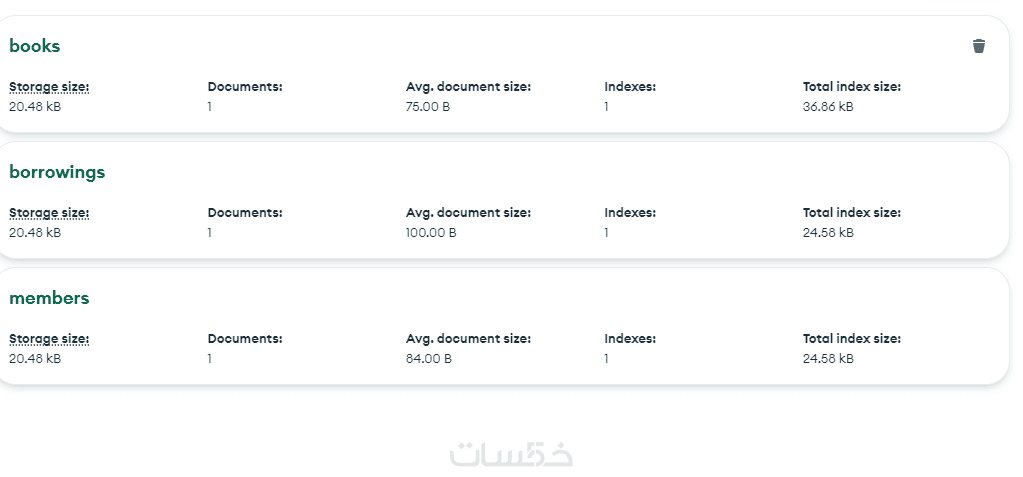This screenshot has width=1023, height=477.
Task: Click Indexes label in members card
Action: point(630,339)
